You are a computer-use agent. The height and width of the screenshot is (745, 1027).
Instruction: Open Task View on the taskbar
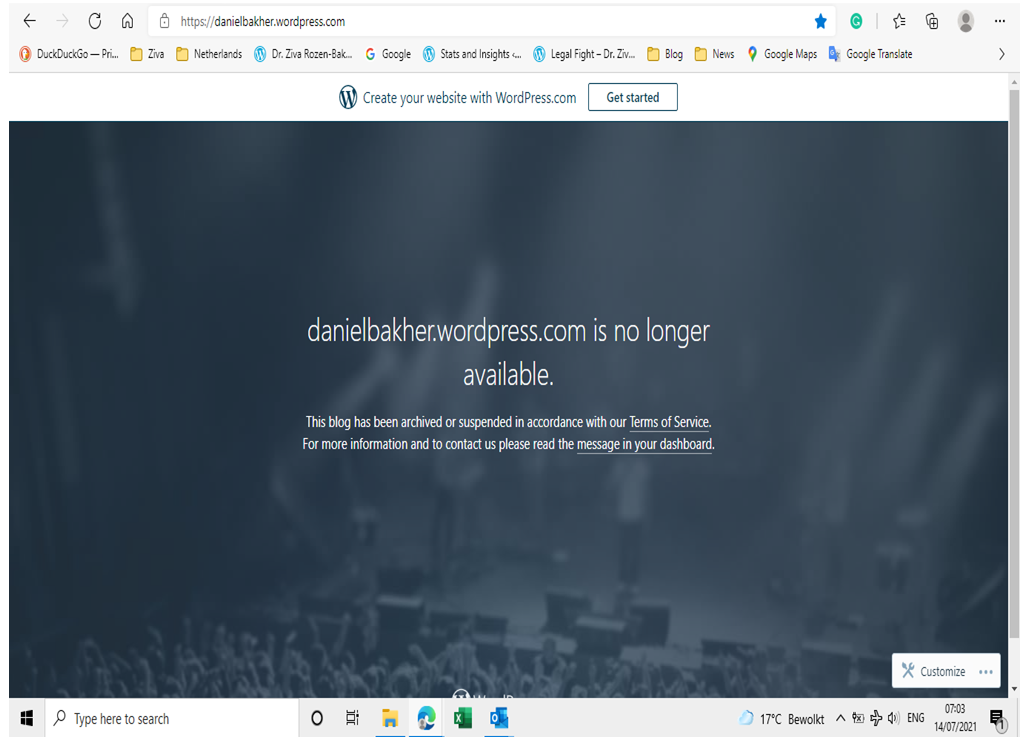click(352, 718)
